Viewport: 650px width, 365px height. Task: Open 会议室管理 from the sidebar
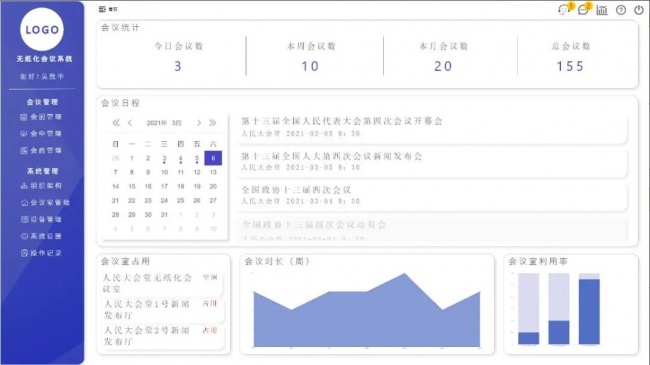pos(45,202)
